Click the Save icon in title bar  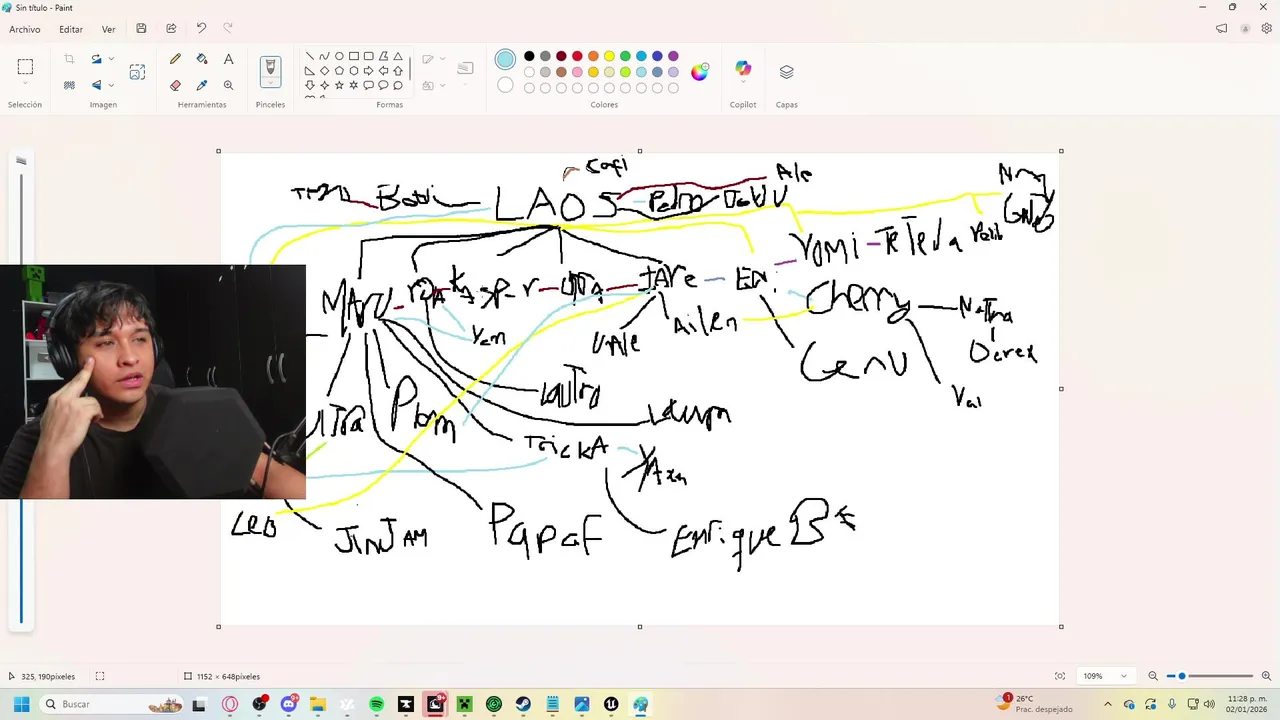141,29
